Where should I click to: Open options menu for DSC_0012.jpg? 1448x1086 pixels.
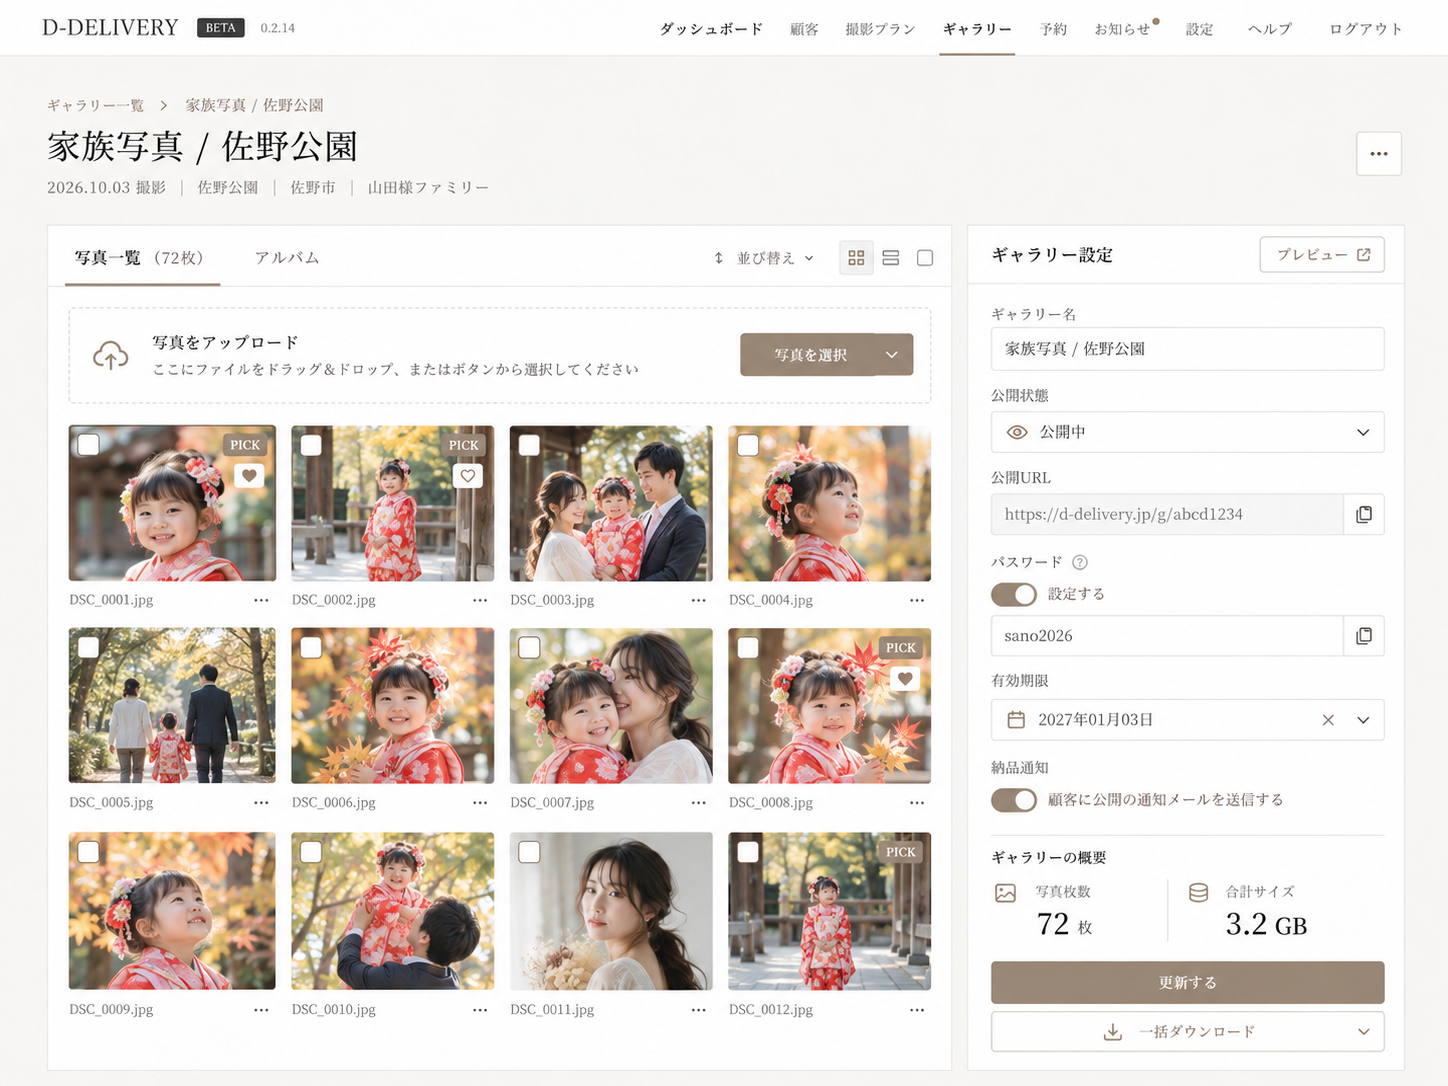(x=917, y=1010)
